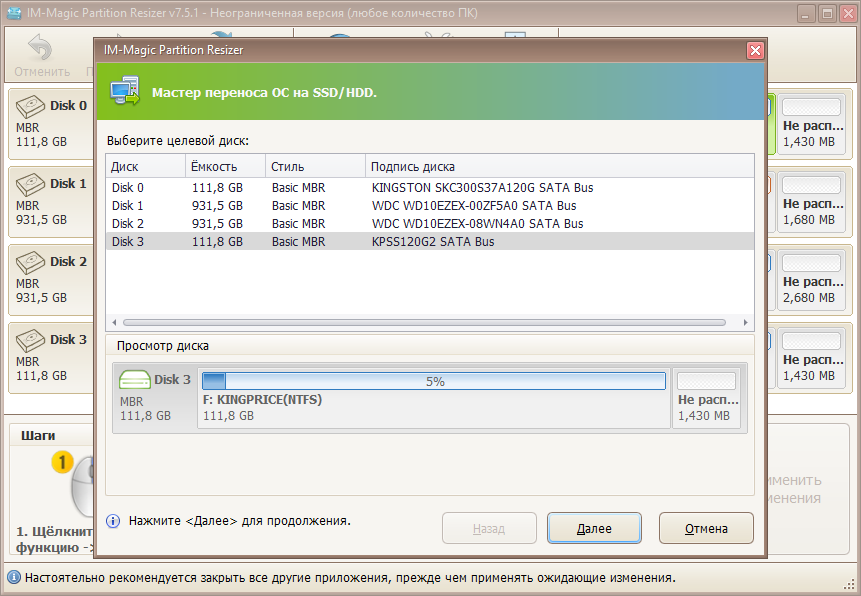Click the info icon beside Нажмите Далее hint
The image size is (861, 596).
(113, 521)
